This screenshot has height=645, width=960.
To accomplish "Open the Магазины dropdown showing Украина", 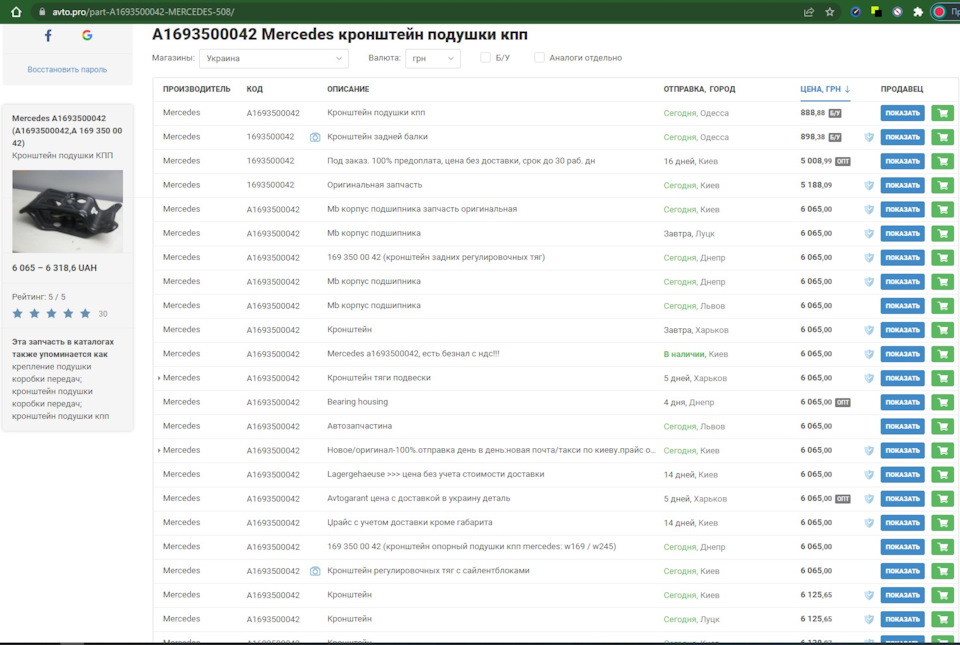I will pos(274,58).
